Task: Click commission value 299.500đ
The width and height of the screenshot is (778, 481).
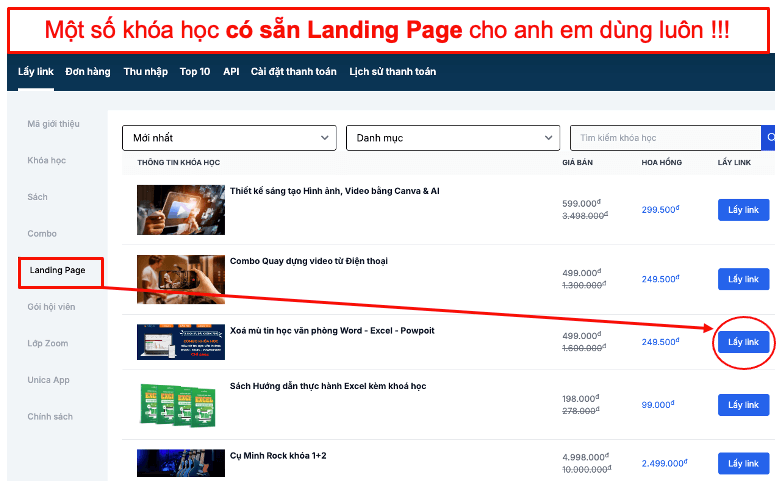Action: 660,209
